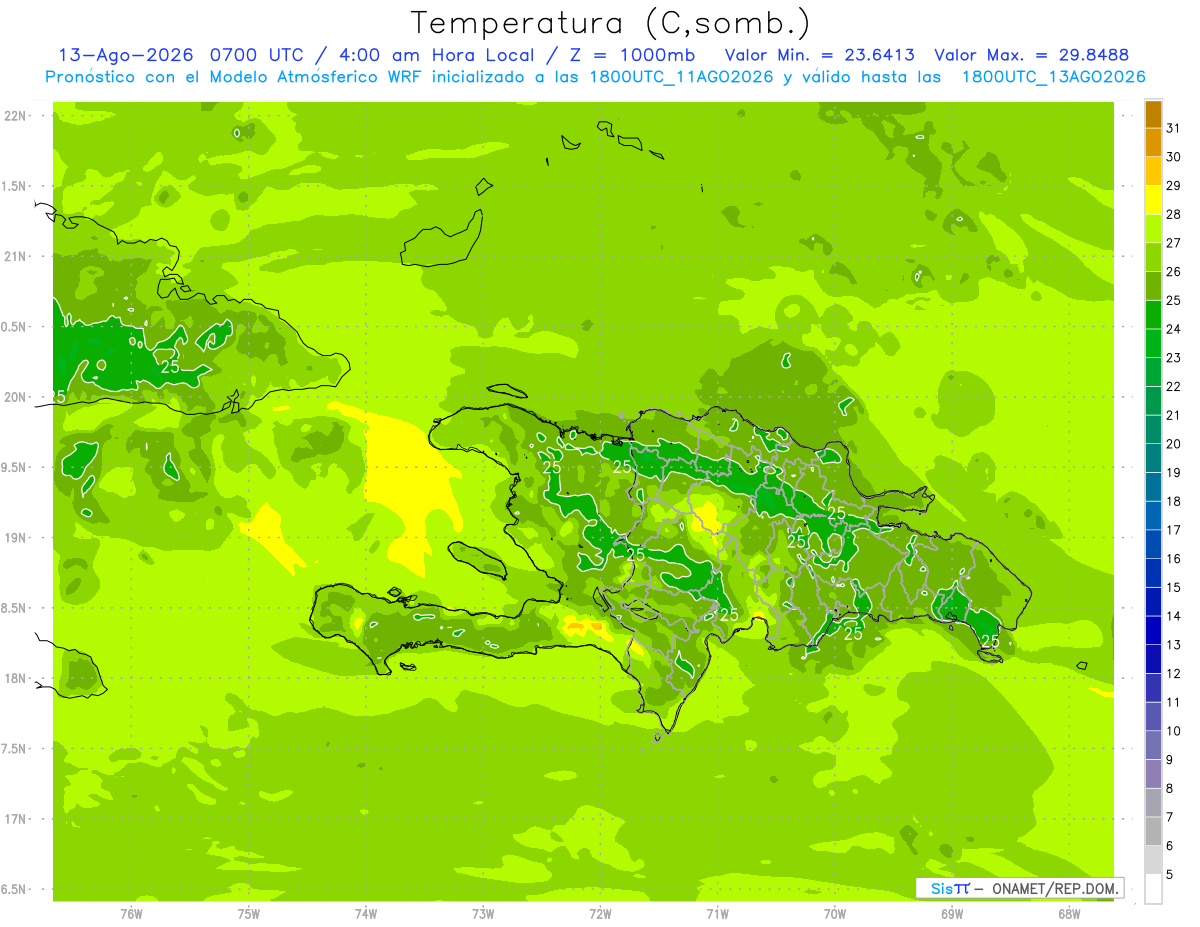Click the green swatch between 24 and 25
This screenshot has width=1200, height=927.
[x=1153, y=315]
